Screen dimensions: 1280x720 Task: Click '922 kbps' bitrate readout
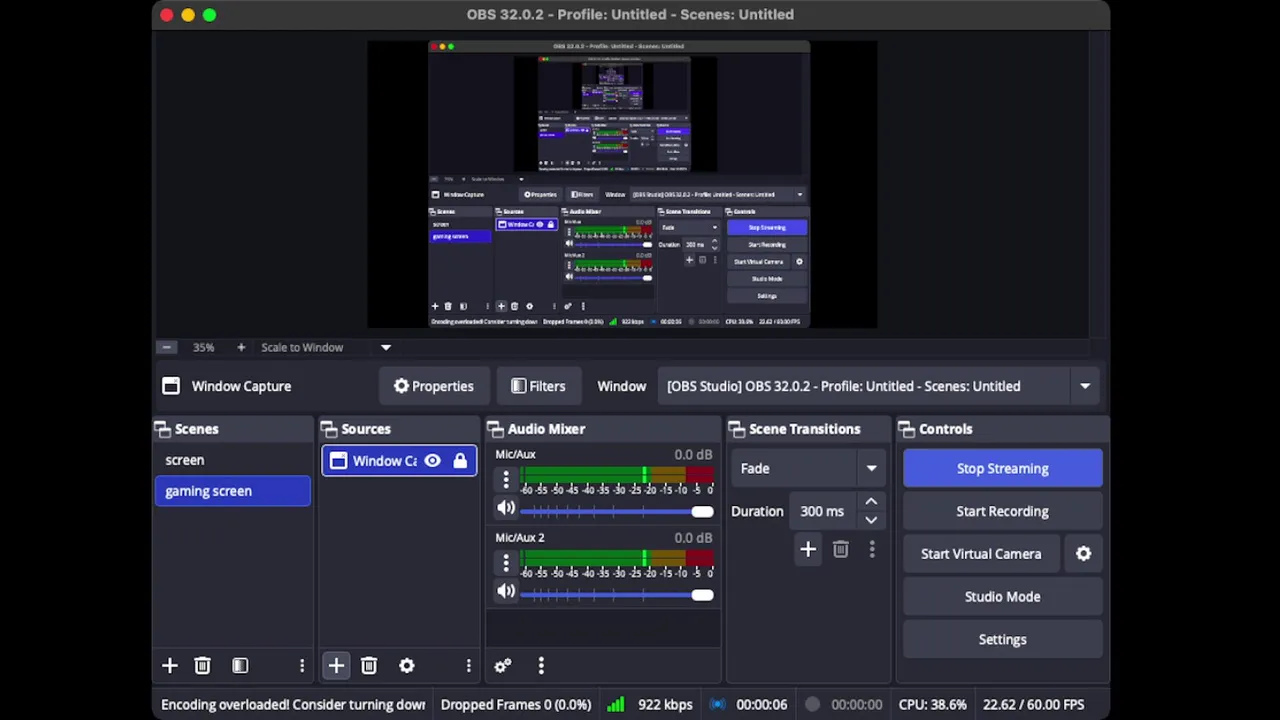coord(665,705)
